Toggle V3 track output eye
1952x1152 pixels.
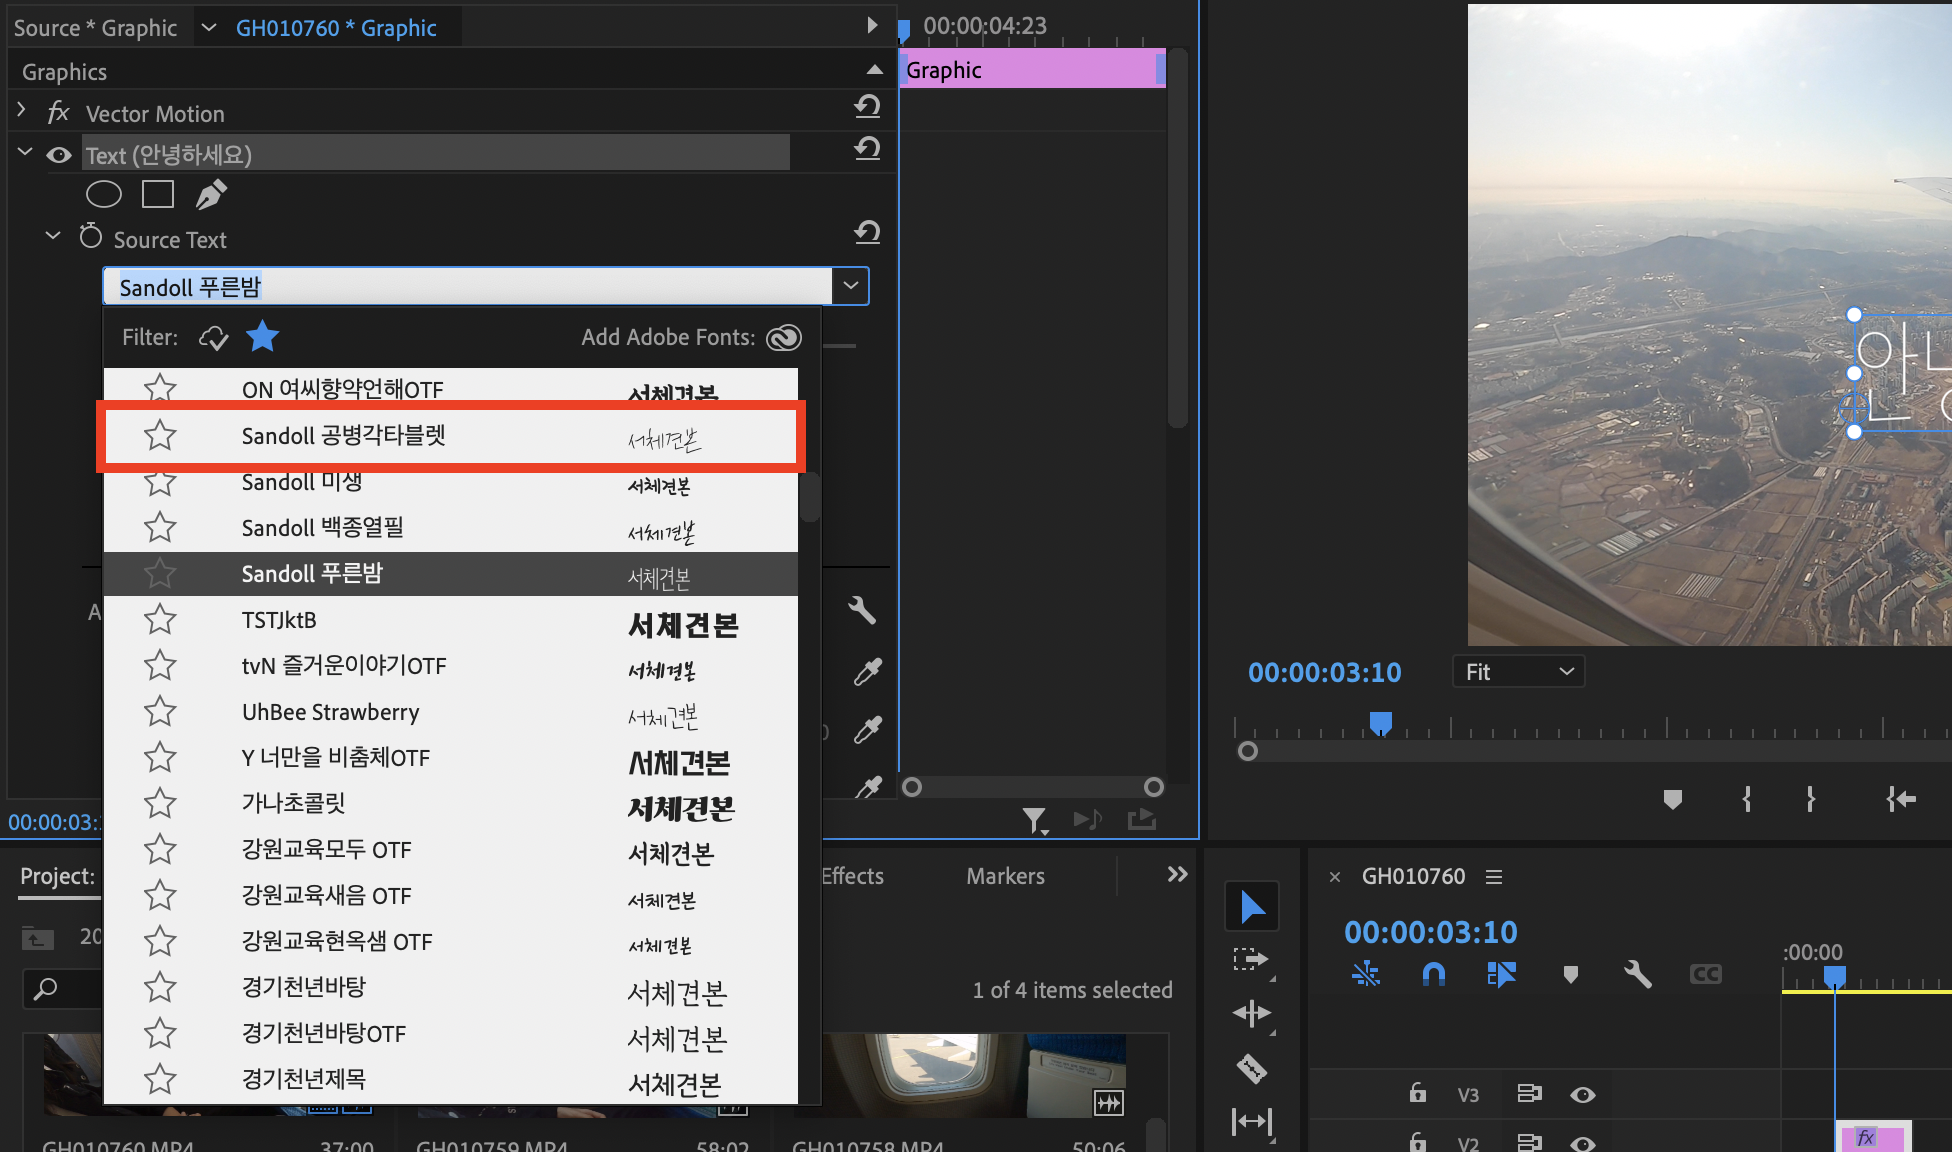coord(1582,1095)
